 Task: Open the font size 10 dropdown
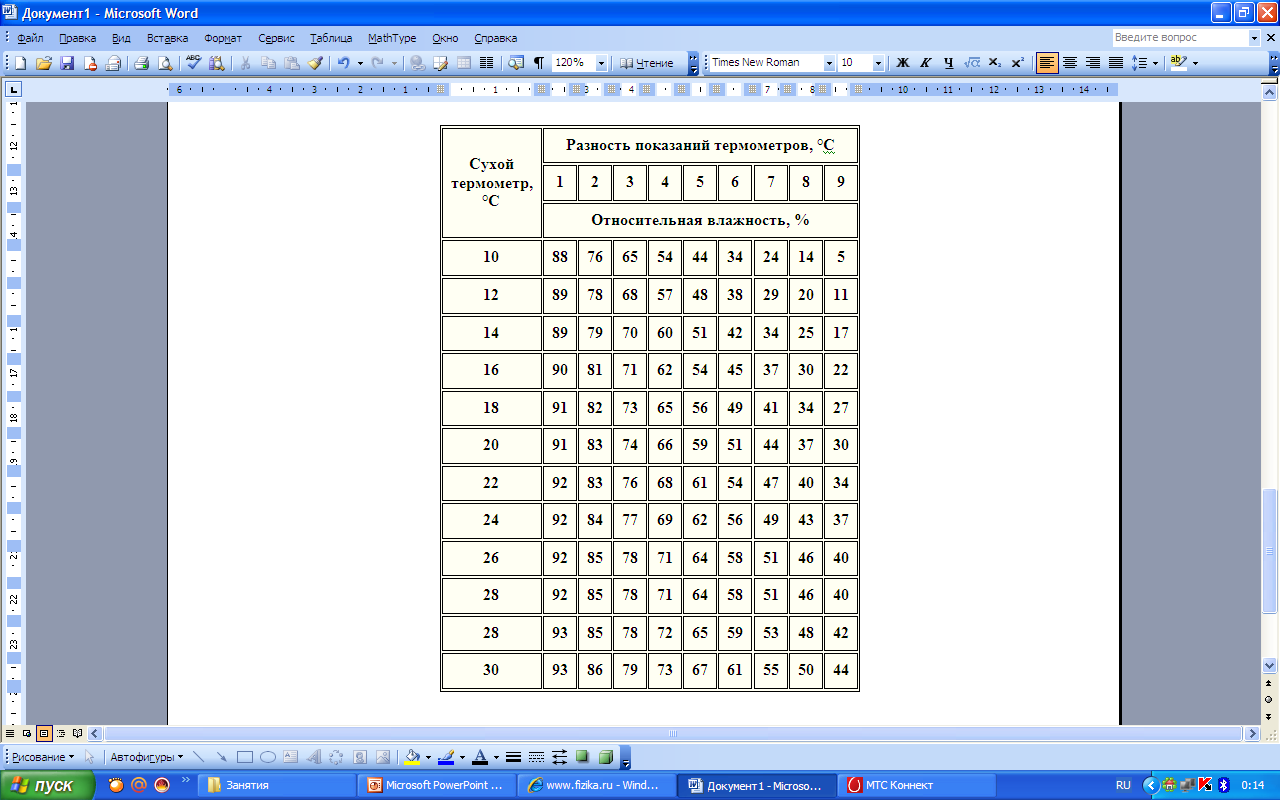point(879,63)
